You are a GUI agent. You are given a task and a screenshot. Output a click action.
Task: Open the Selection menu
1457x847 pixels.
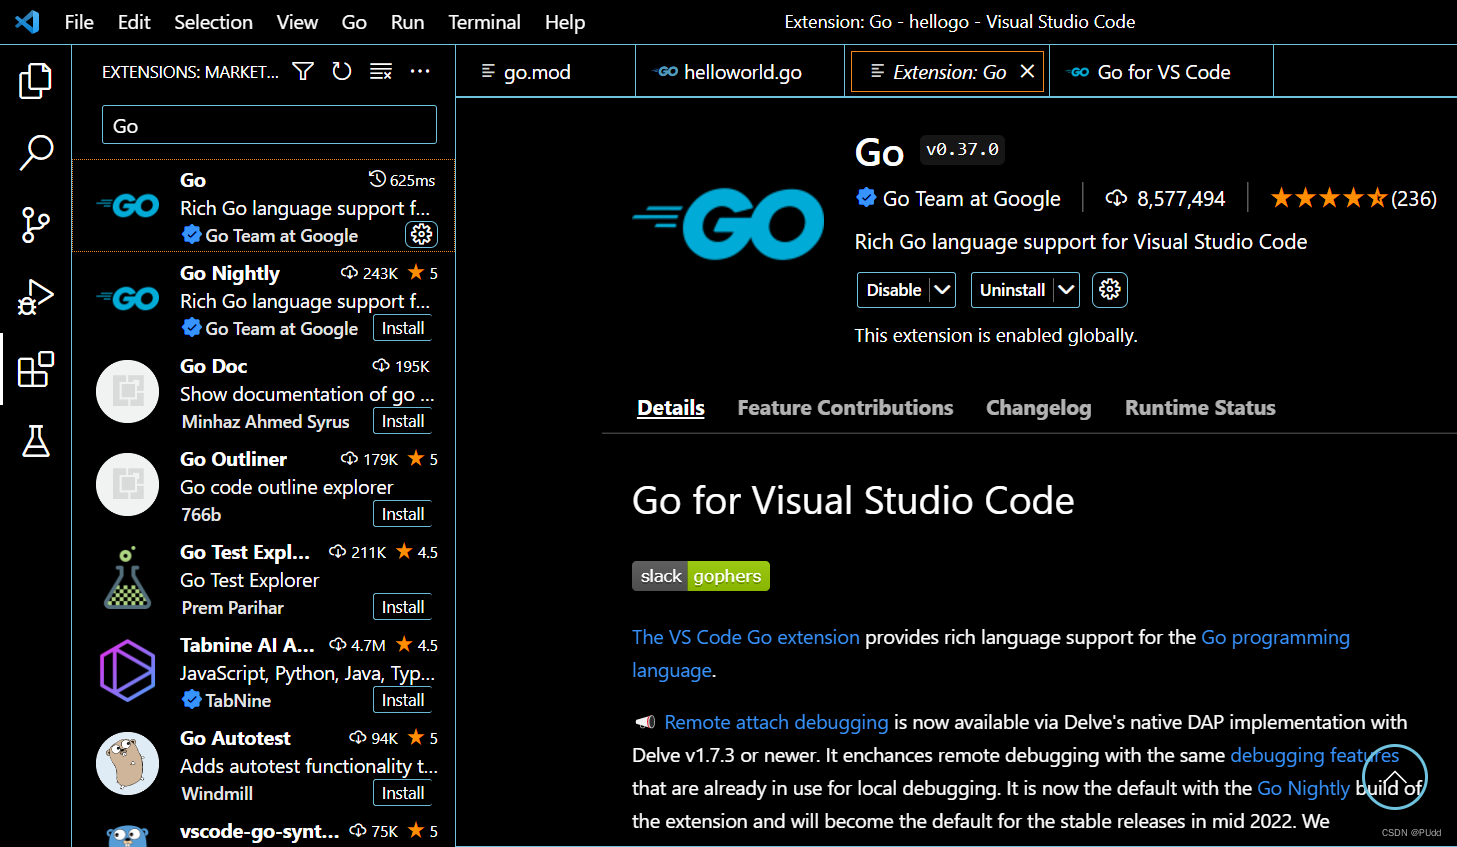click(213, 22)
